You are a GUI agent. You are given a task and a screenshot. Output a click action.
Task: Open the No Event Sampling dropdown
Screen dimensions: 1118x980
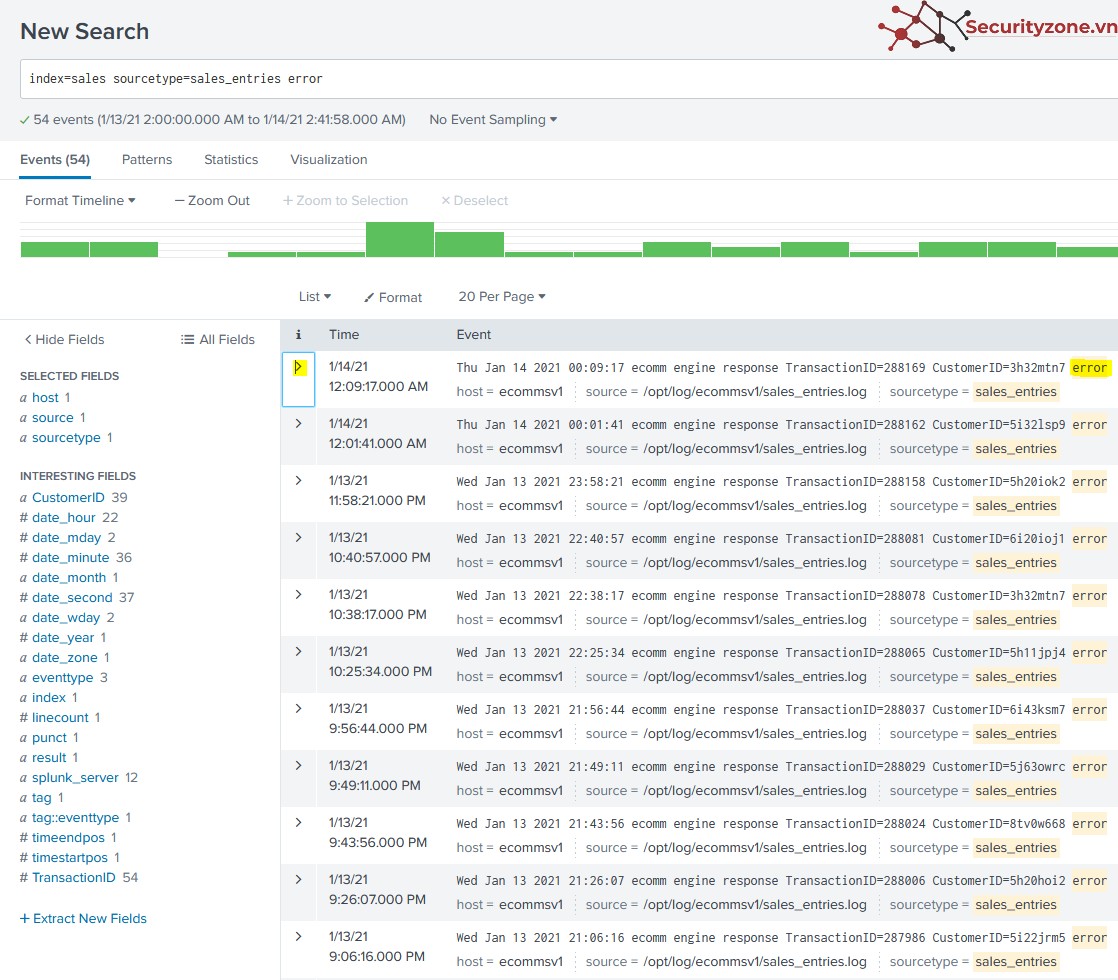(493, 120)
